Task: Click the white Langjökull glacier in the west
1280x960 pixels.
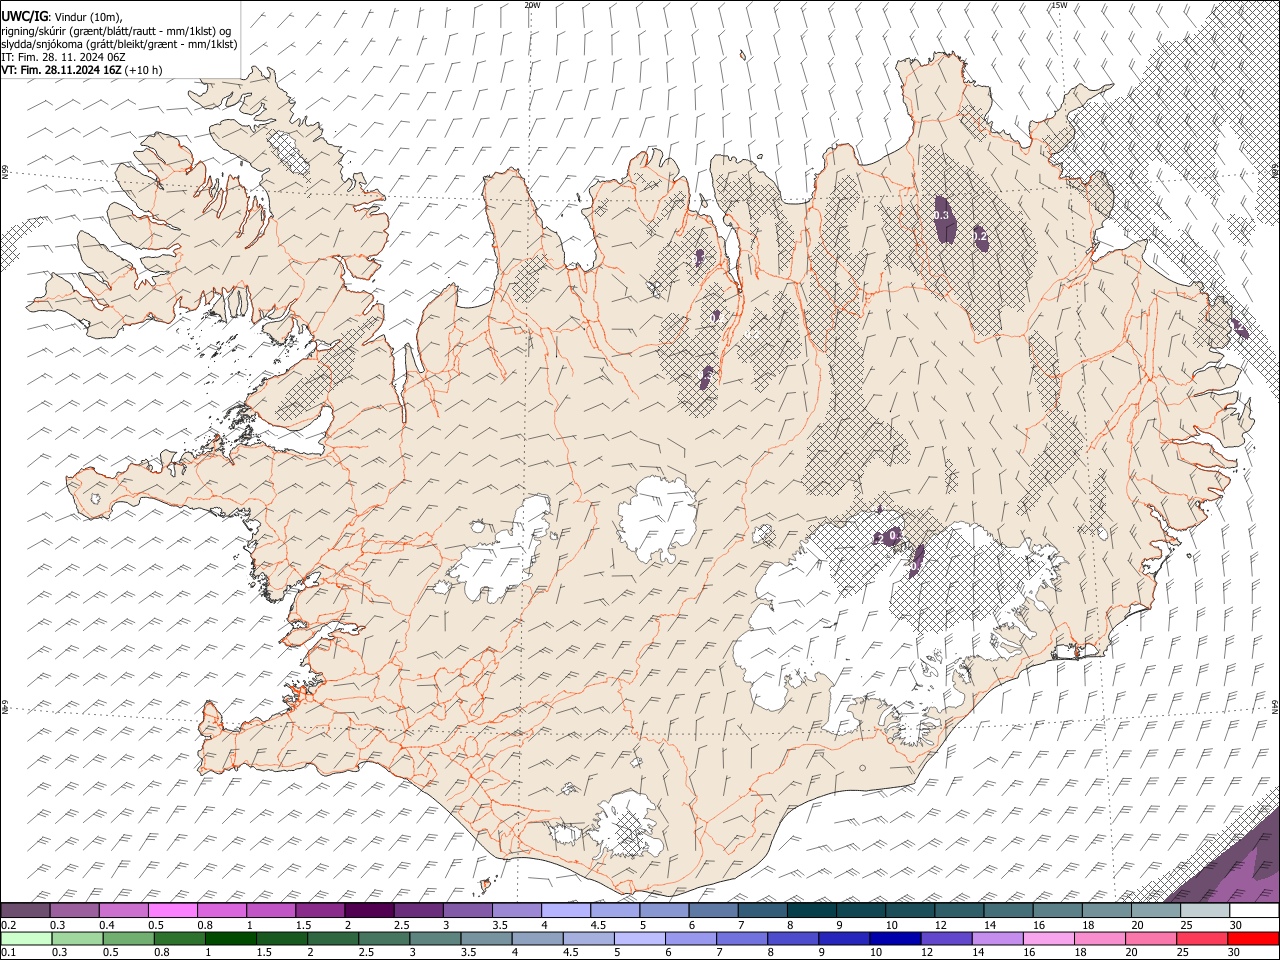Action: coord(500,550)
